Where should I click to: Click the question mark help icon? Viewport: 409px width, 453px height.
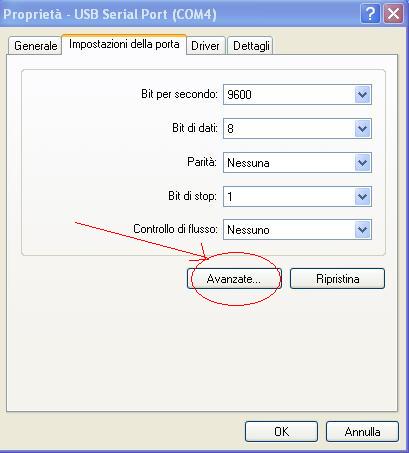point(370,14)
